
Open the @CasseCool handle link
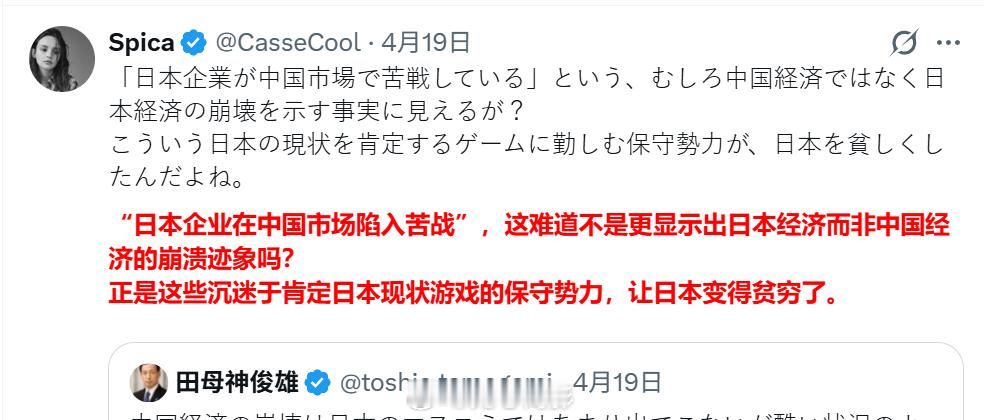(x=288, y=43)
